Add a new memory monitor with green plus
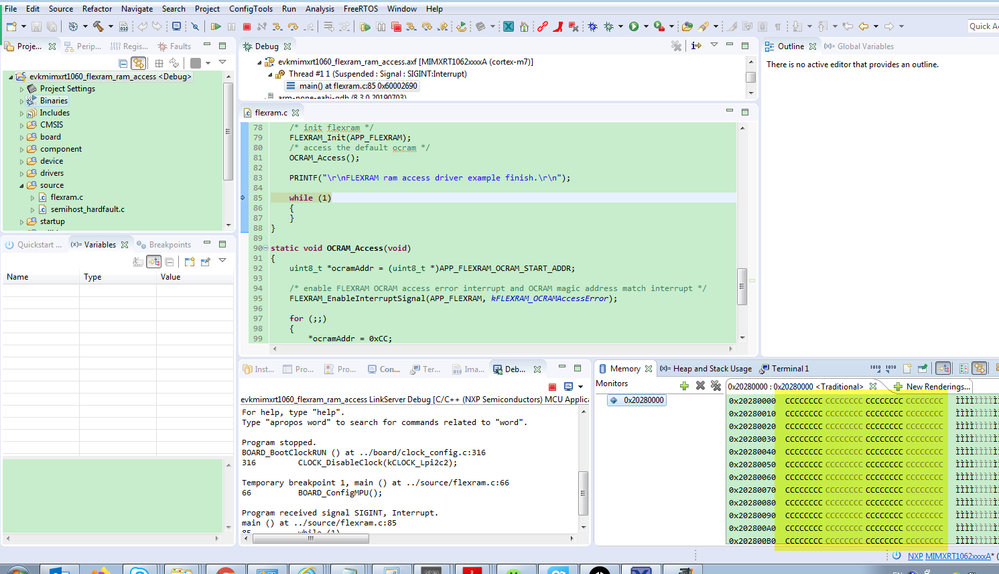This screenshot has height=574, width=999. pyautogui.click(x=684, y=385)
